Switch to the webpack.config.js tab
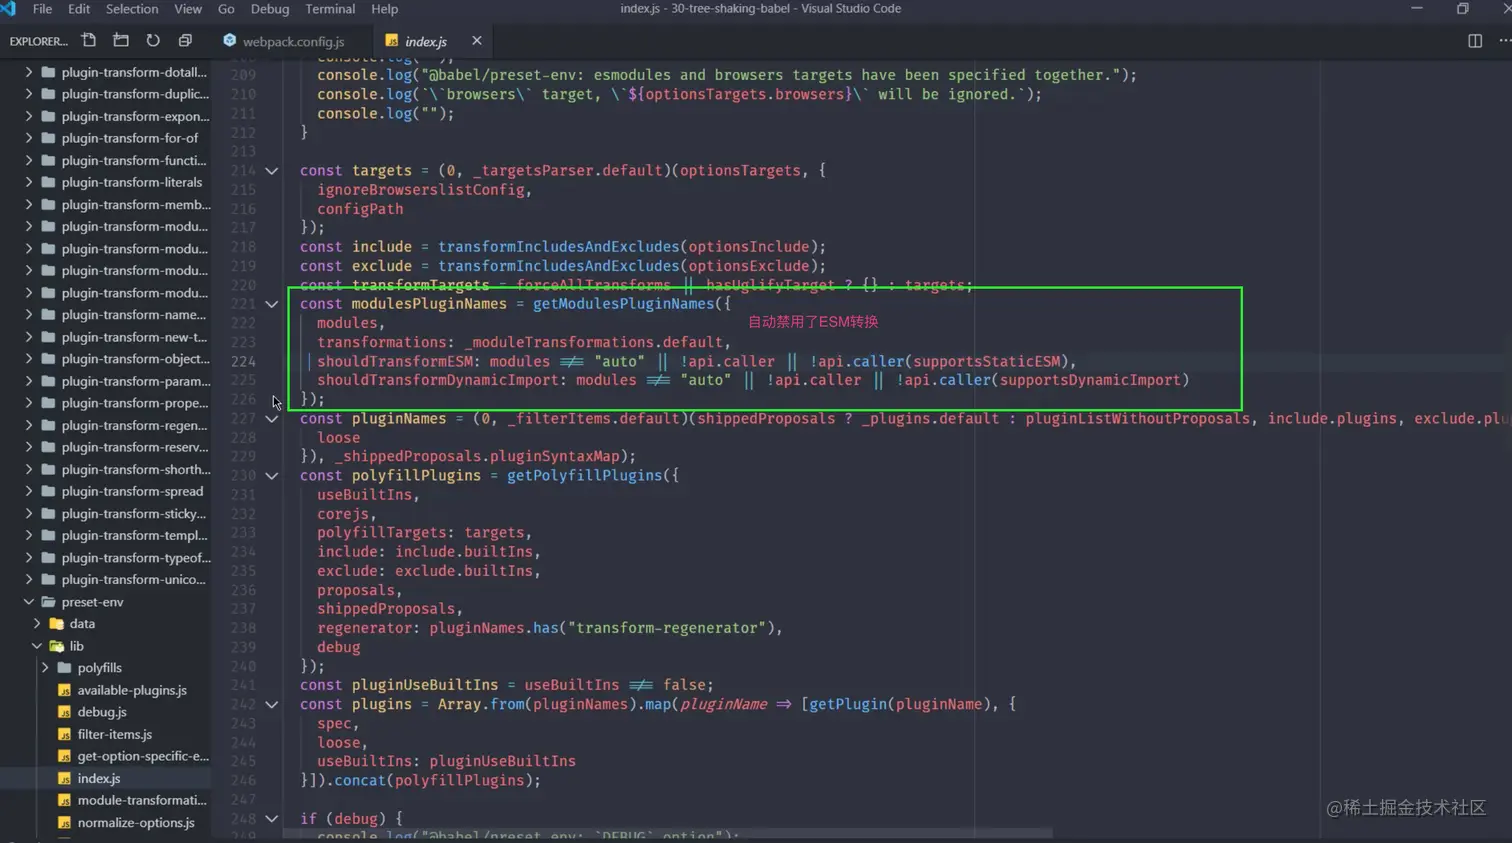Screen dimensions: 1512x843 290,41
